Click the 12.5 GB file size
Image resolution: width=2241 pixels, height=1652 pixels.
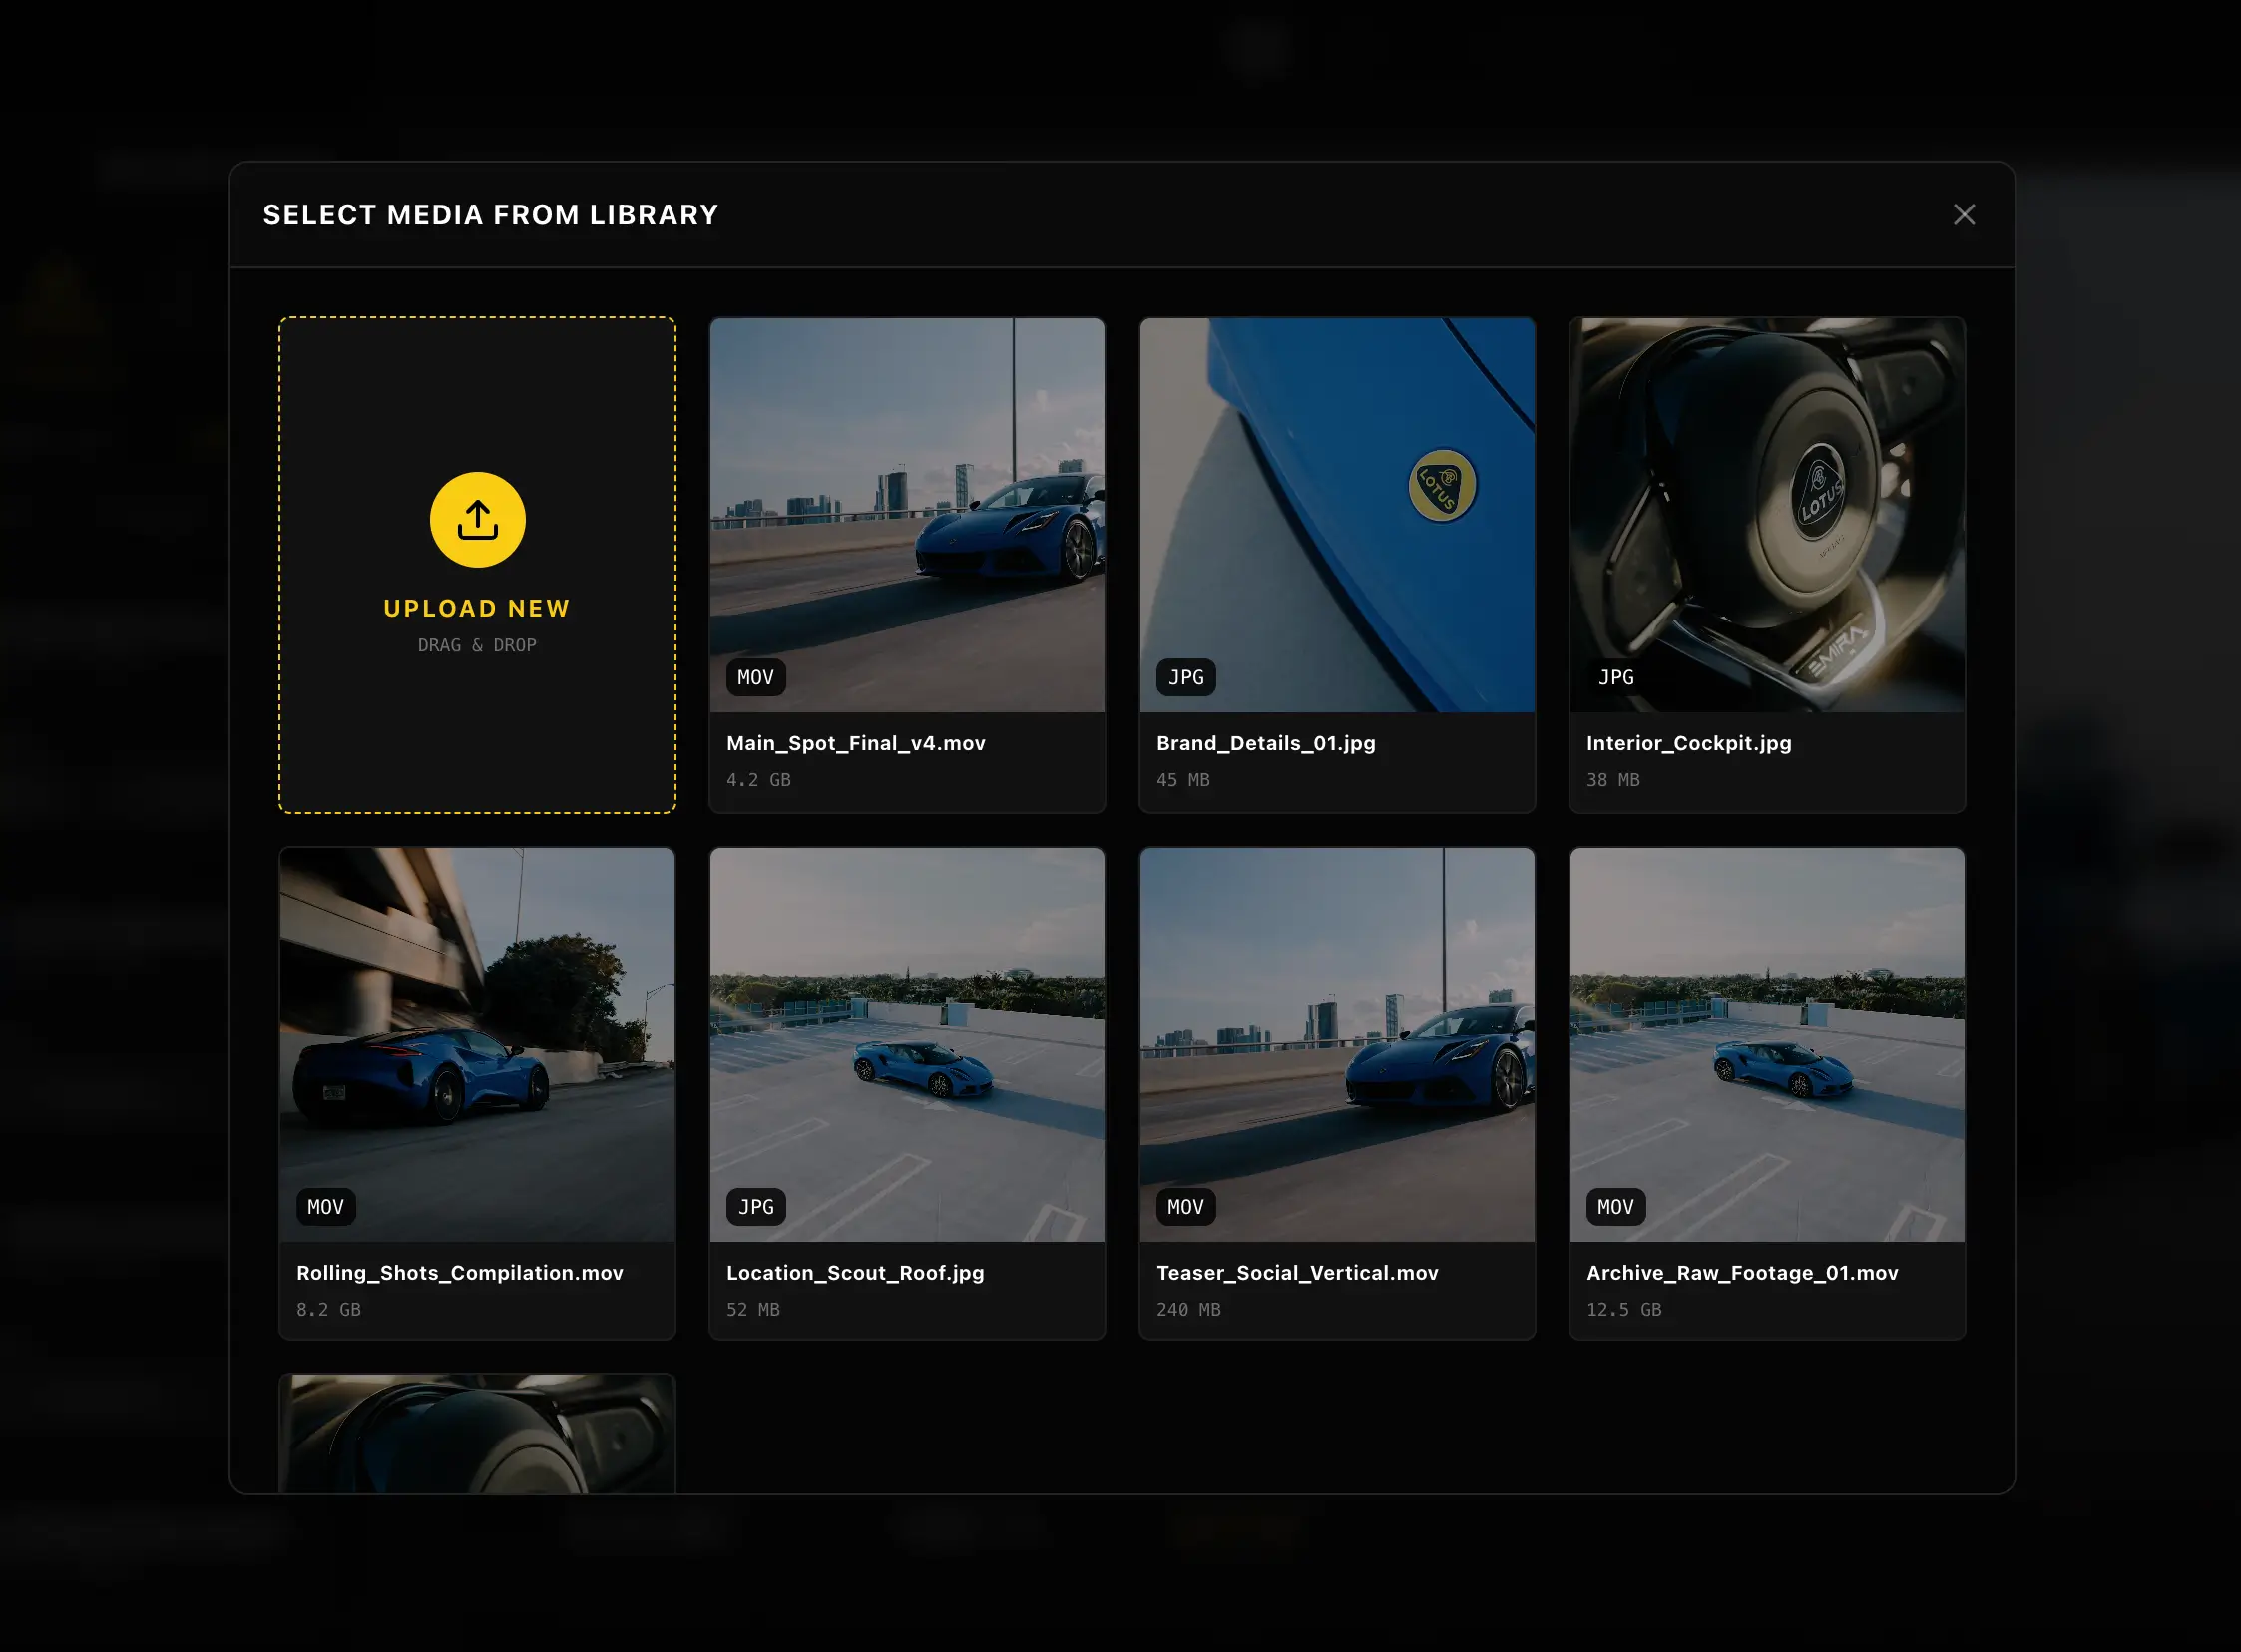coord(1624,1310)
